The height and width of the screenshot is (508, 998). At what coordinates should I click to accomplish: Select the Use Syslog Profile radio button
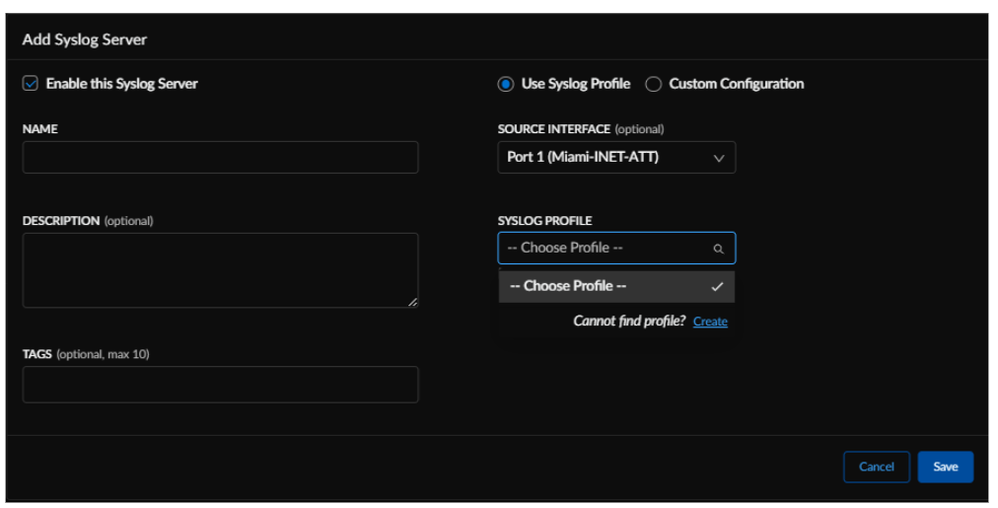coord(505,84)
